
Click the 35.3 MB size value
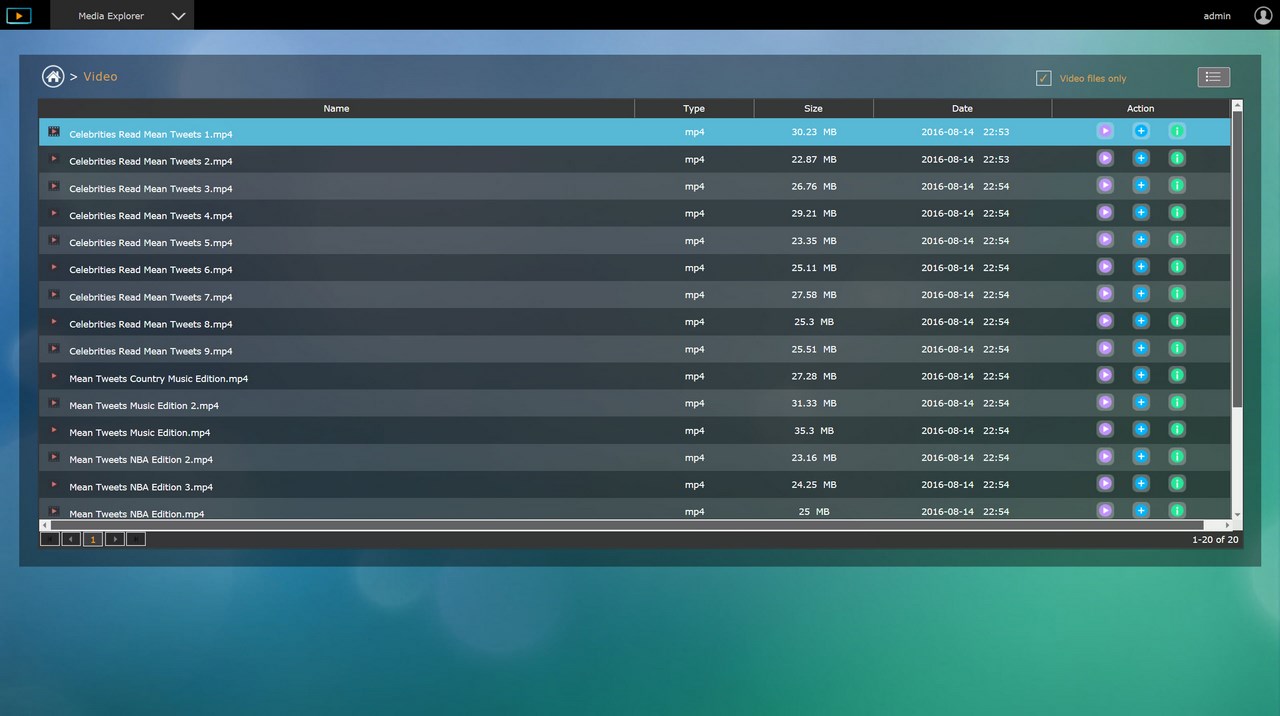tap(814, 430)
